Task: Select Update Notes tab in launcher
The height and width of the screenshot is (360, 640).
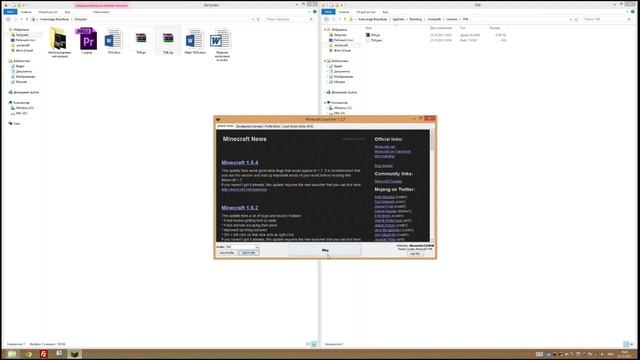Action: [x=225, y=126]
